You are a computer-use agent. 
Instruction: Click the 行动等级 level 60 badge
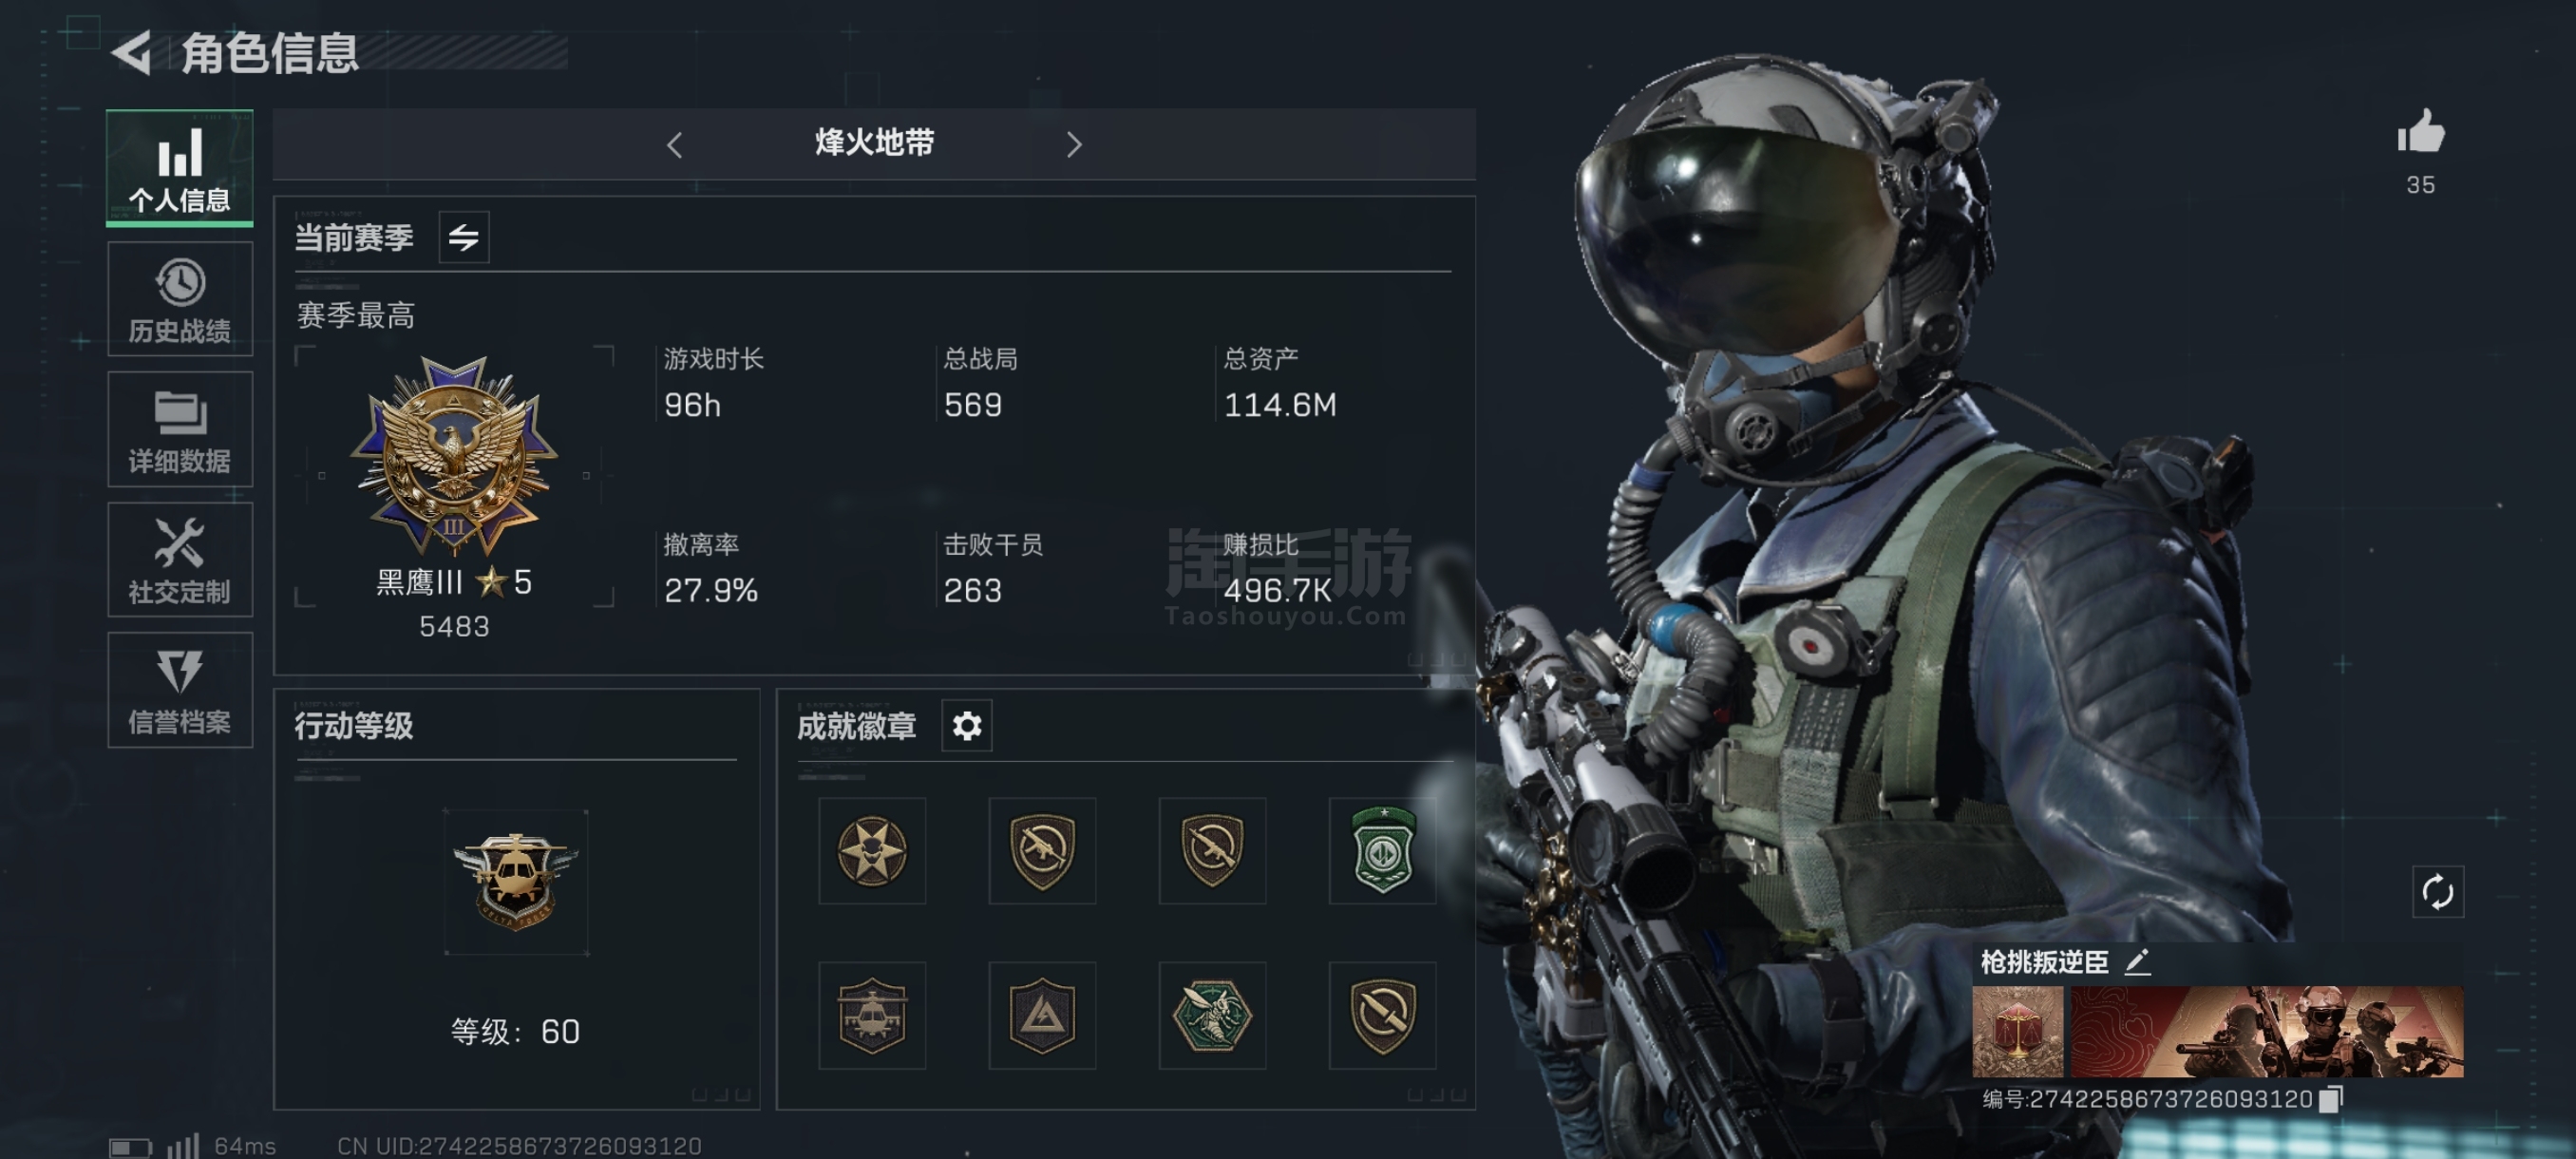coord(515,882)
